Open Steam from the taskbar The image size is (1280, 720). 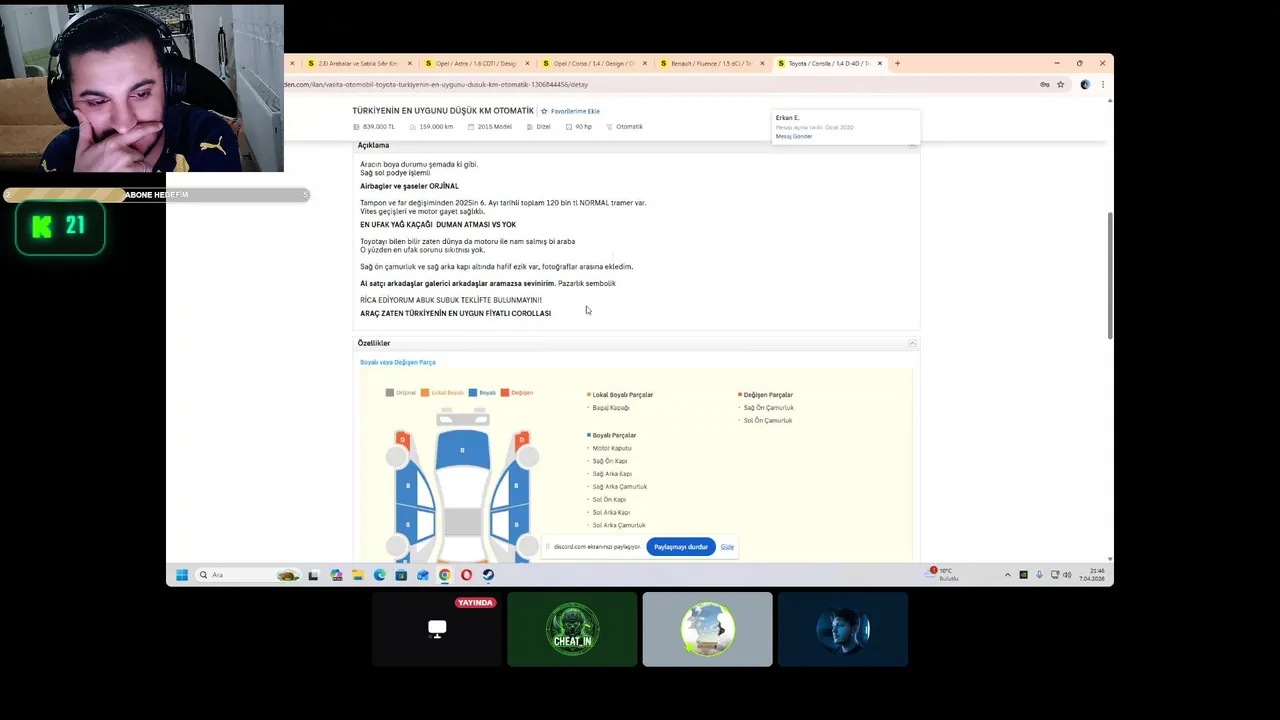coord(488,575)
